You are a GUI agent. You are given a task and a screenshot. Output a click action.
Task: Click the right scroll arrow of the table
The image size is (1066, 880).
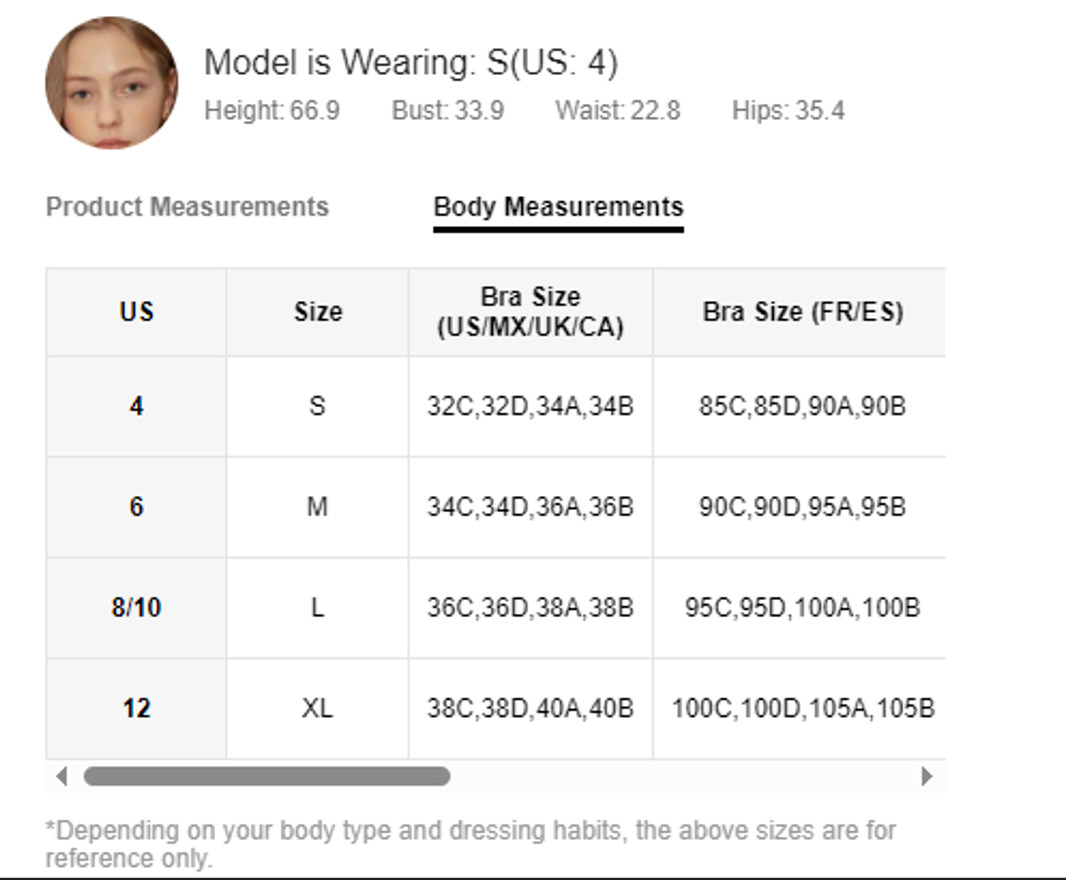tap(926, 776)
